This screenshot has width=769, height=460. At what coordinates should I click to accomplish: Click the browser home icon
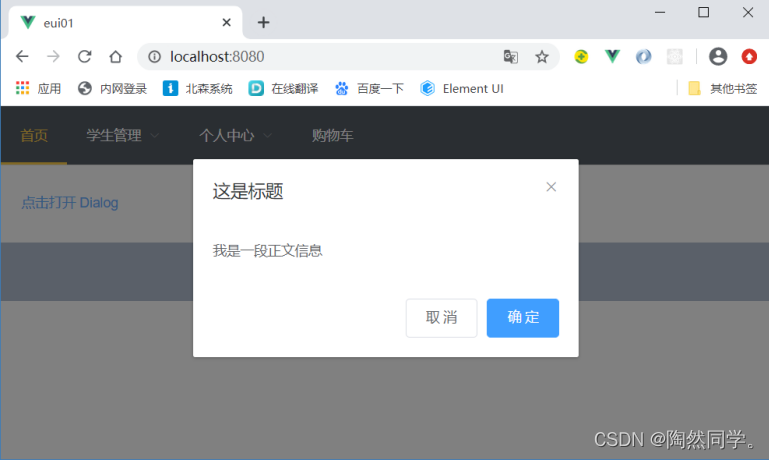[116, 56]
